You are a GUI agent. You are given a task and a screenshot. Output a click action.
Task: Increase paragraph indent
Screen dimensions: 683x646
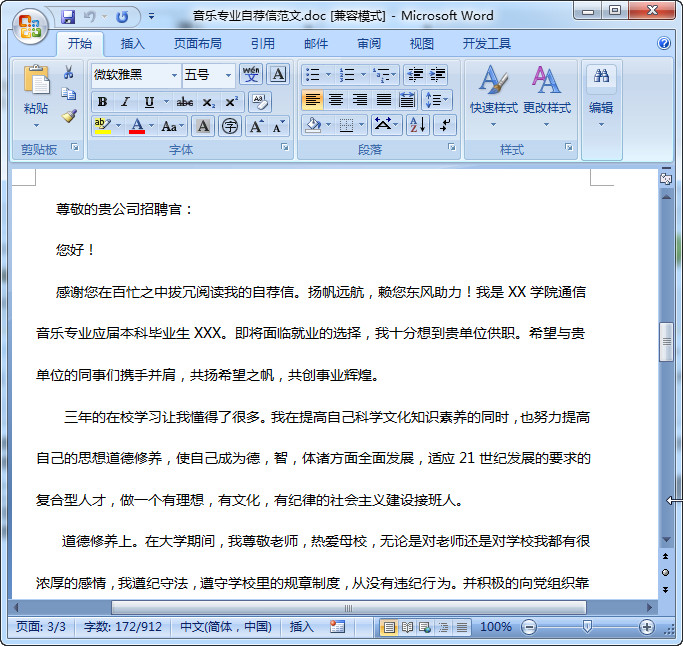coord(437,75)
